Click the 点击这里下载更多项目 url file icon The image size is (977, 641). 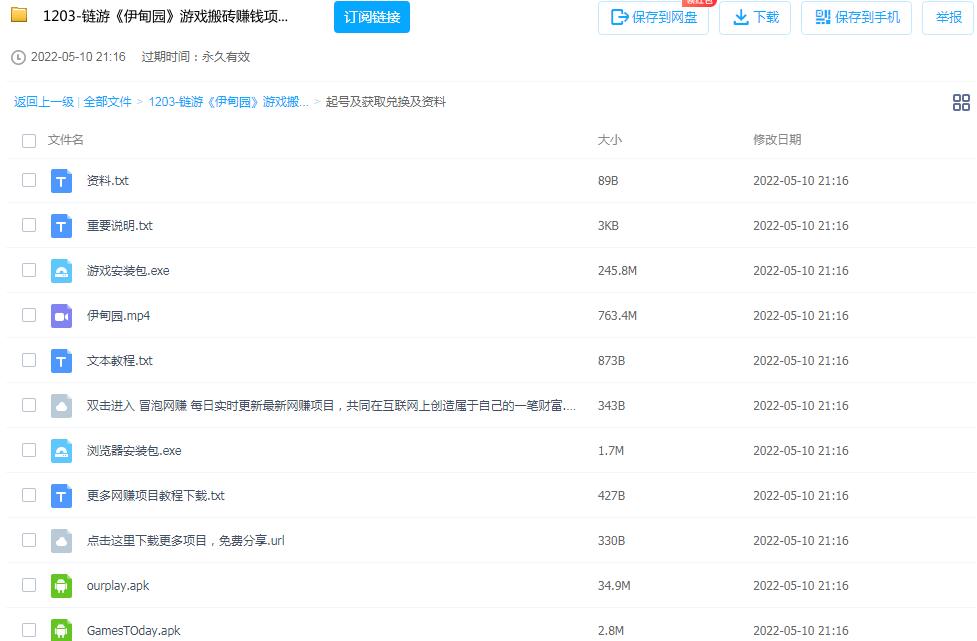coord(62,541)
